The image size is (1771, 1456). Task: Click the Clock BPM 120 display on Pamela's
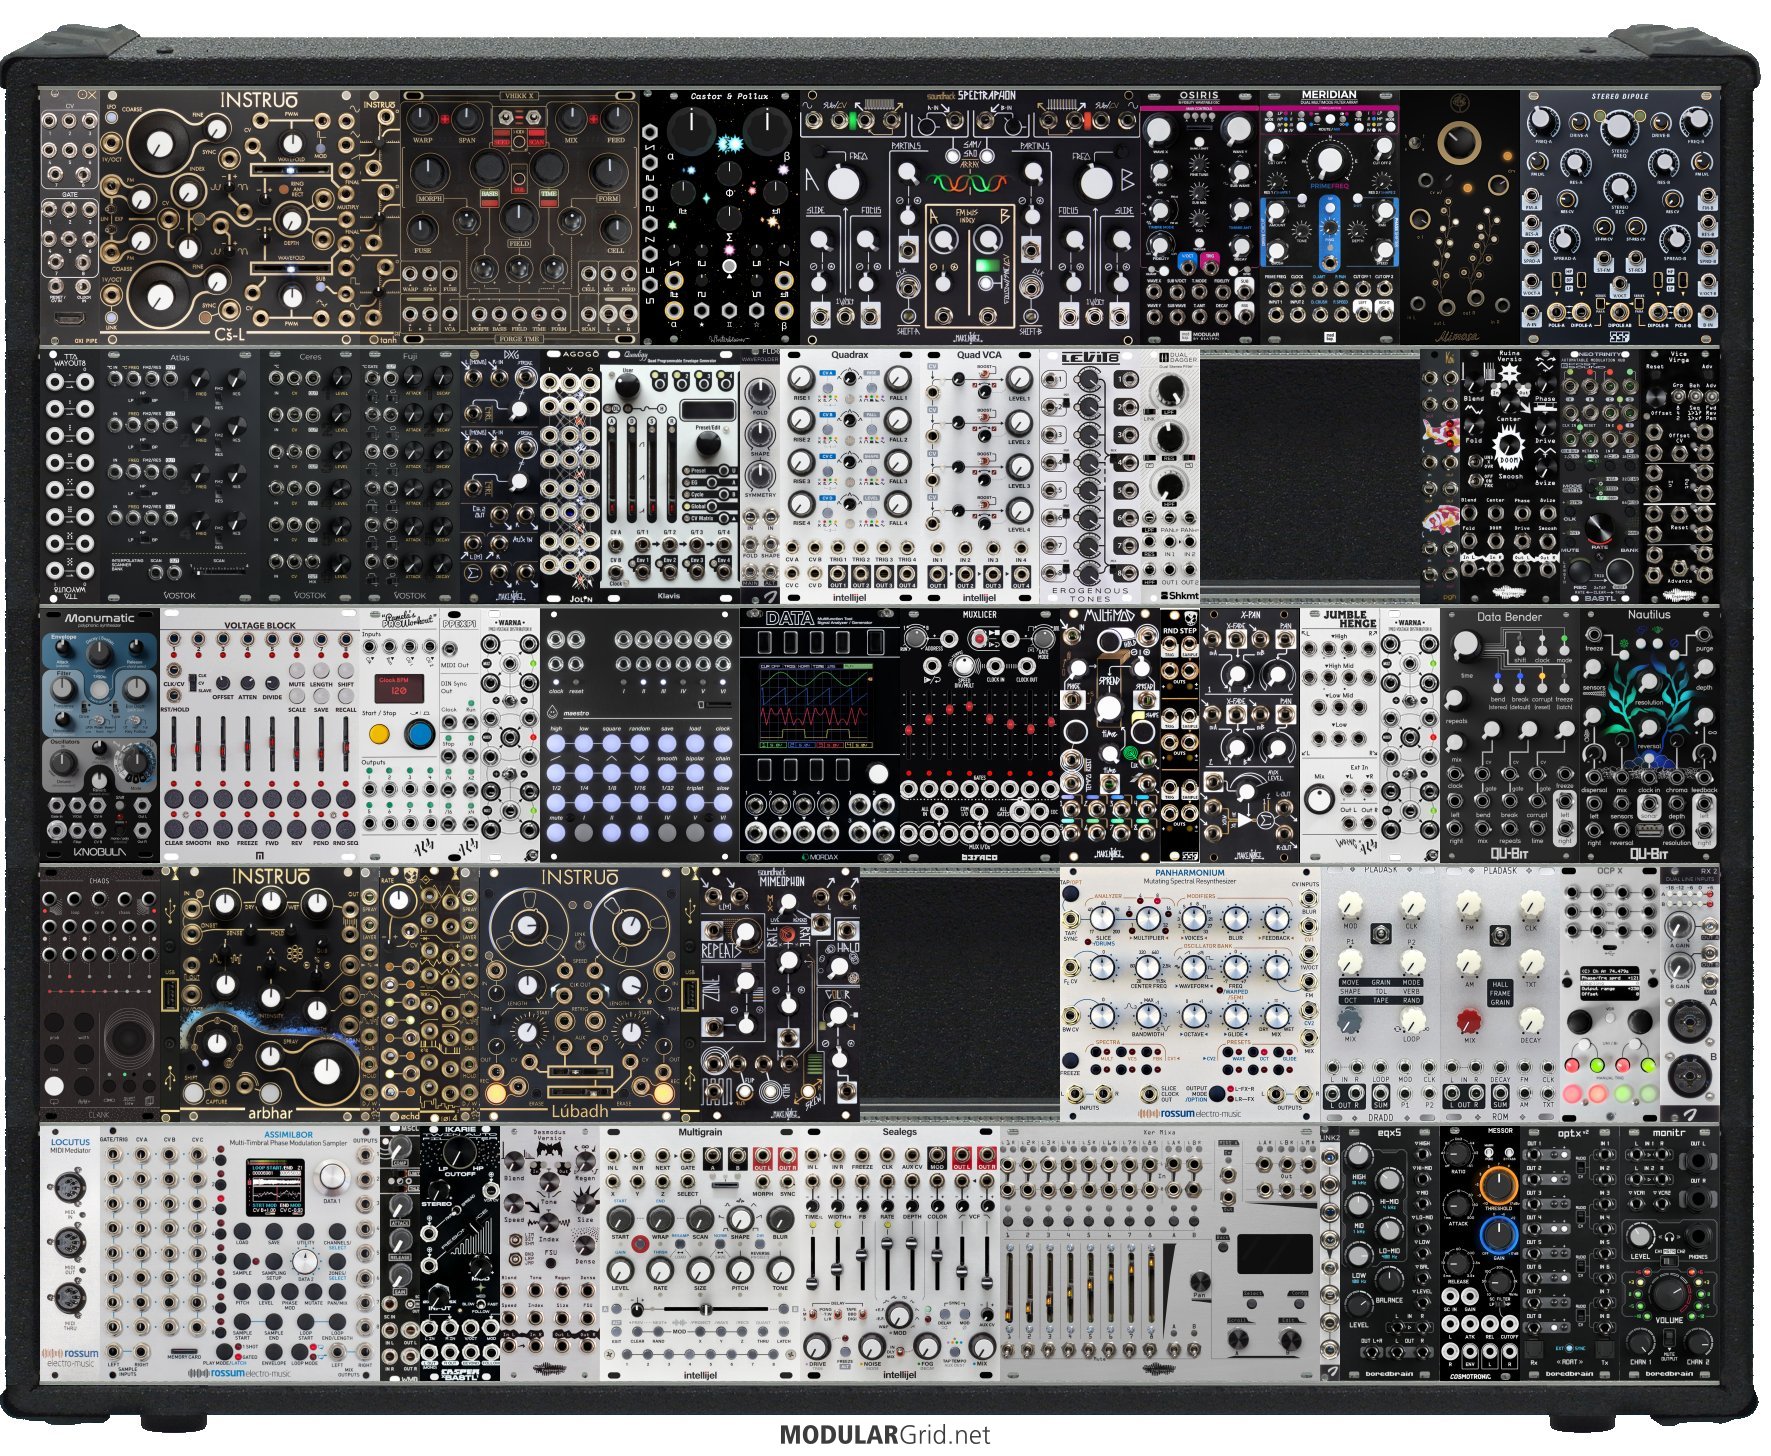click(399, 687)
